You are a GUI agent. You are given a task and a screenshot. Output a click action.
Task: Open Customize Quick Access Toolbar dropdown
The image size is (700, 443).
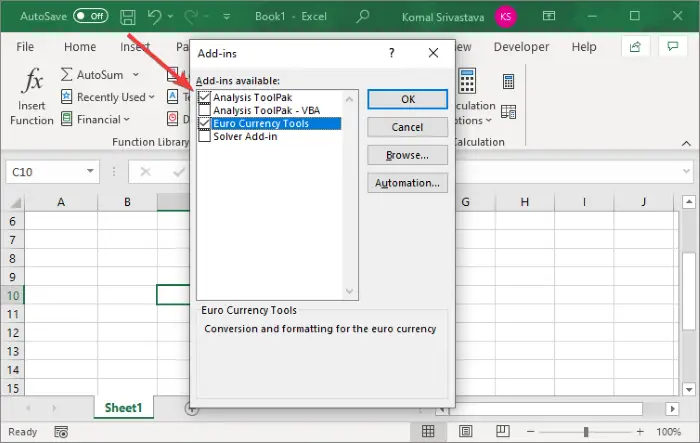pos(227,17)
